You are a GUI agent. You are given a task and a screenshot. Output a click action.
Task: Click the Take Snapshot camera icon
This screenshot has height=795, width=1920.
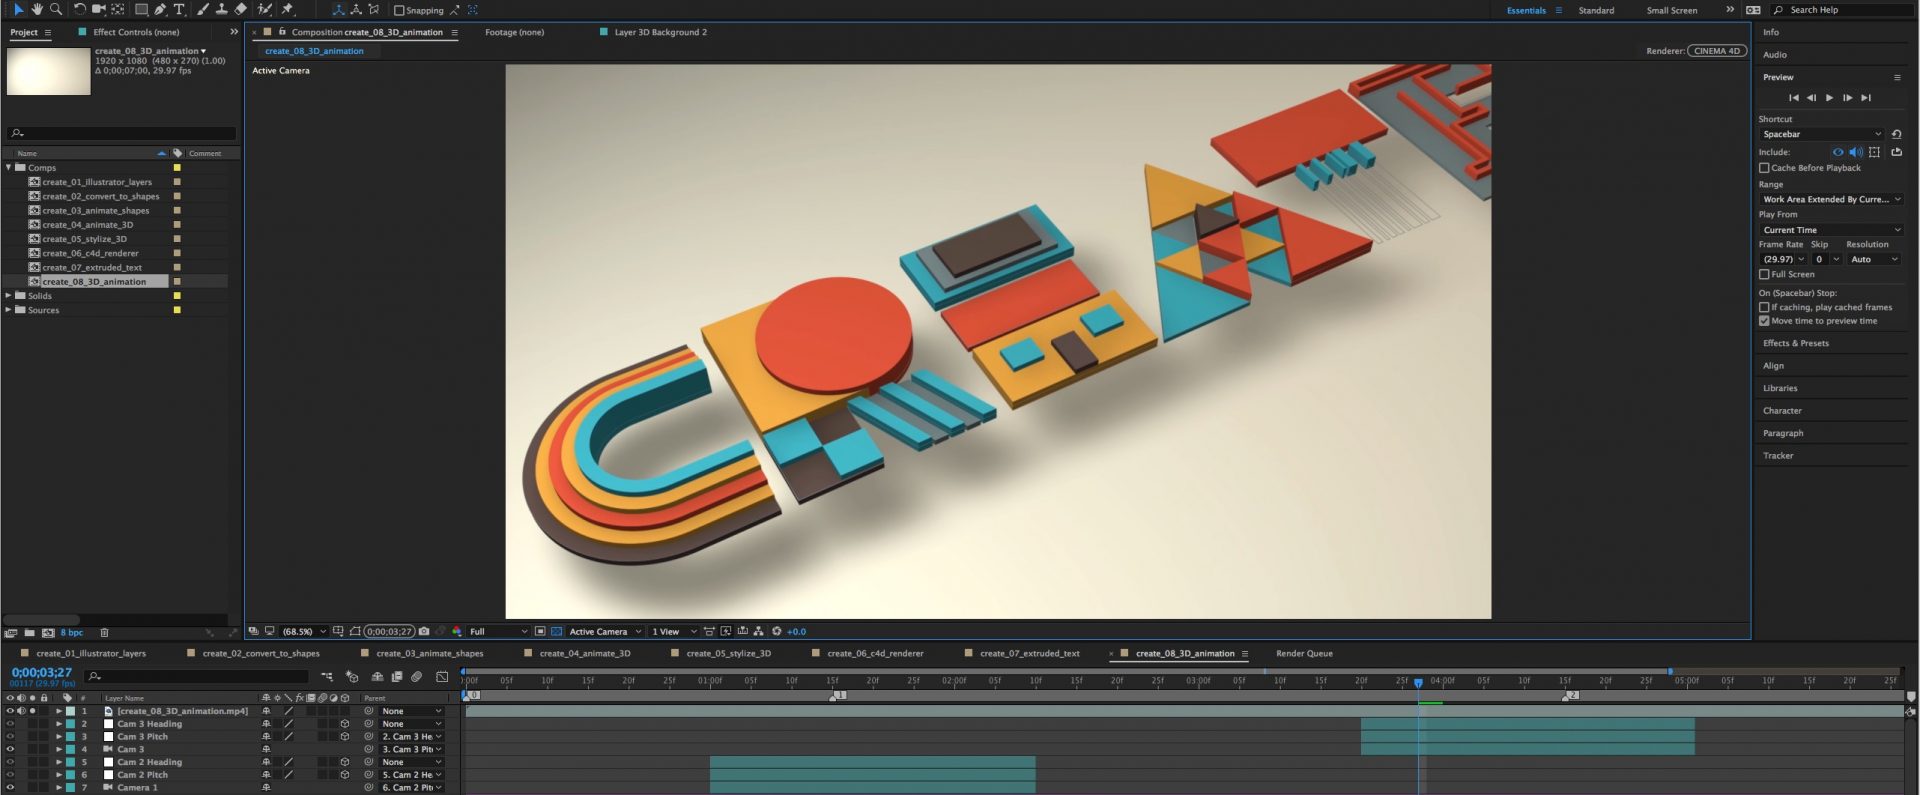coord(424,631)
